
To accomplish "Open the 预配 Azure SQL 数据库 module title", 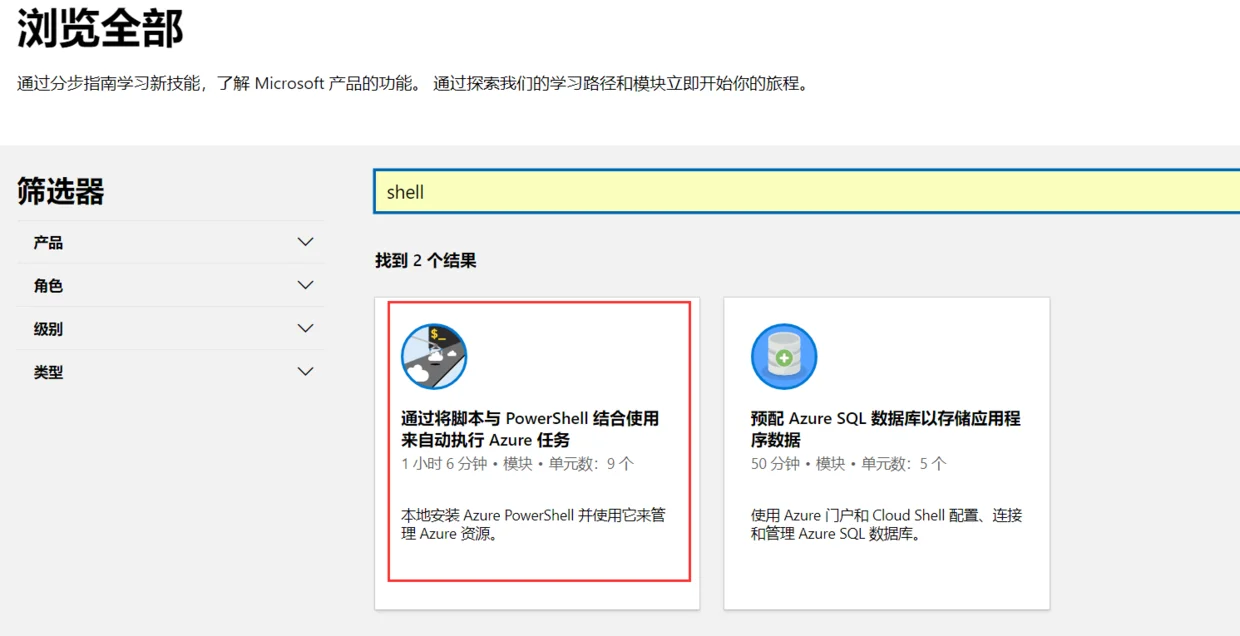I will (x=885, y=429).
